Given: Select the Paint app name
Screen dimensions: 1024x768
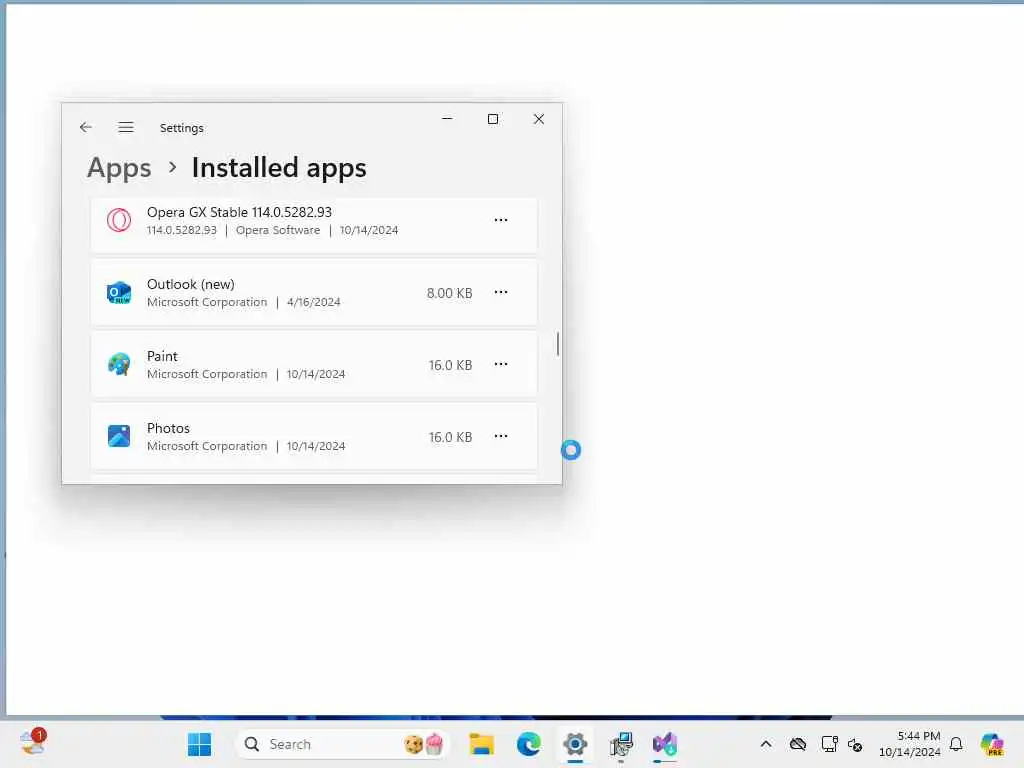Looking at the screenshot, I should pyautogui.click(x=162, y=356).
